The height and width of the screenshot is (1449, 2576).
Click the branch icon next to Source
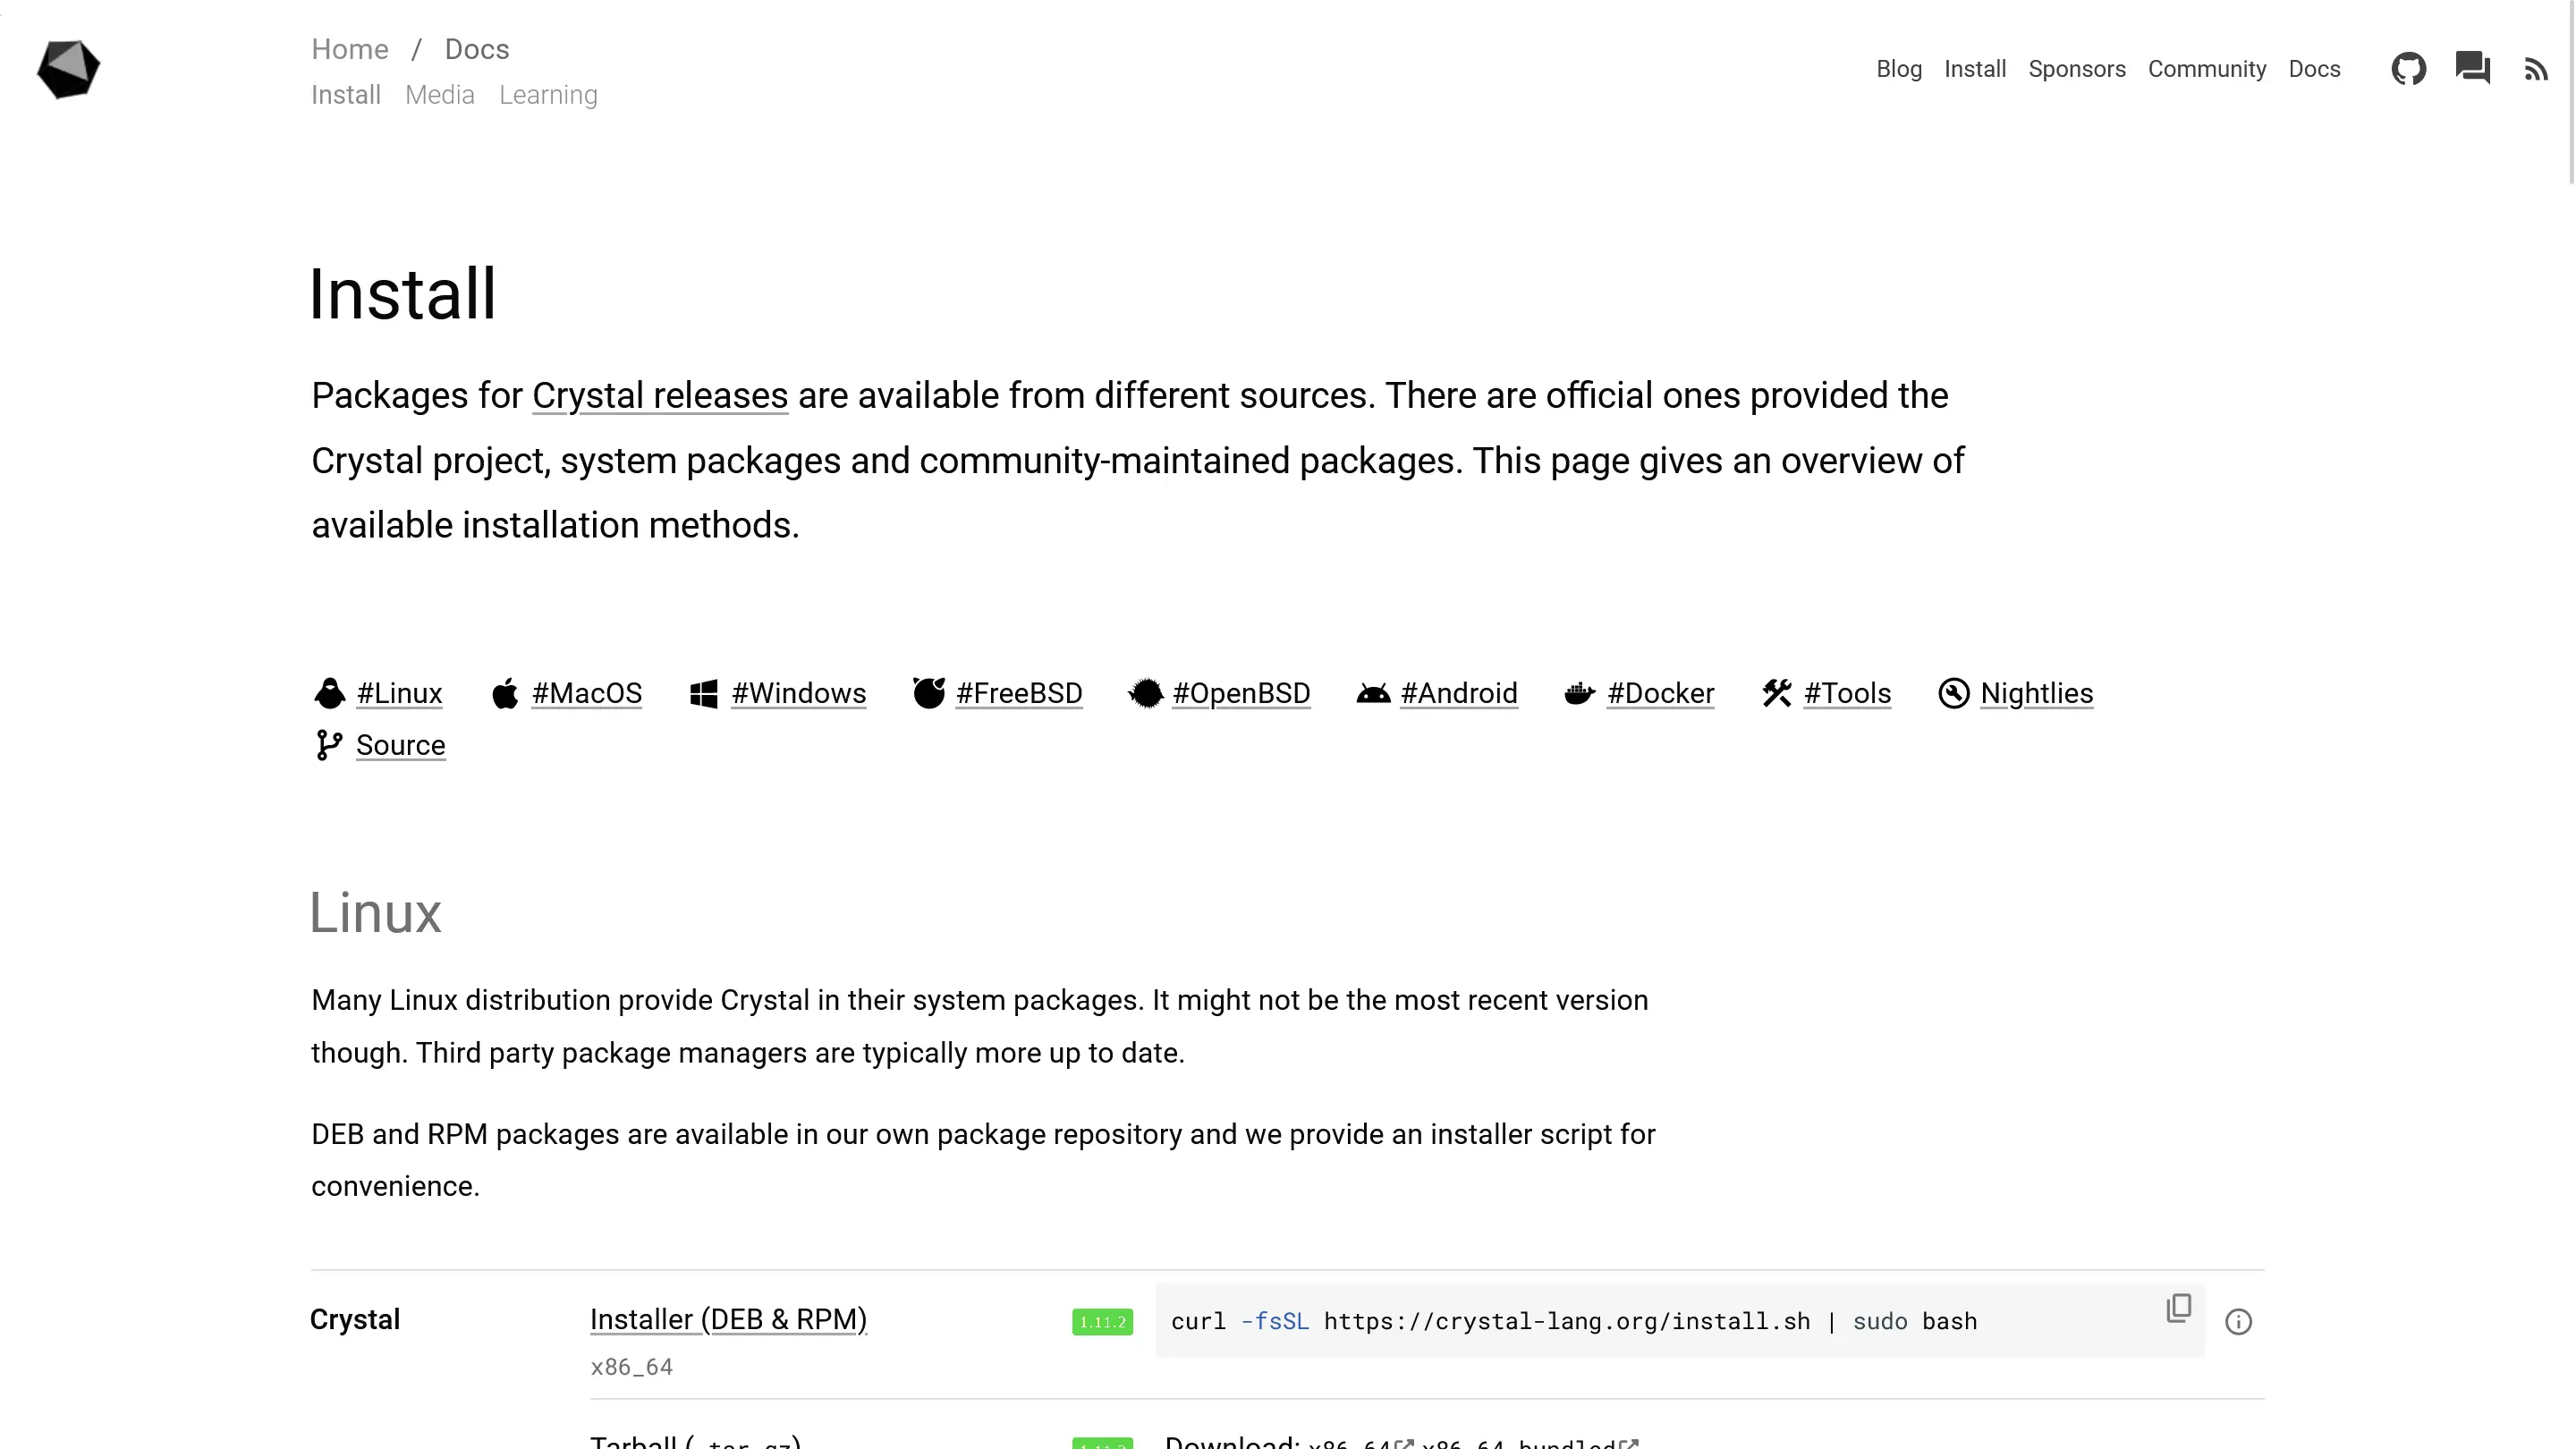pos(329,744)
